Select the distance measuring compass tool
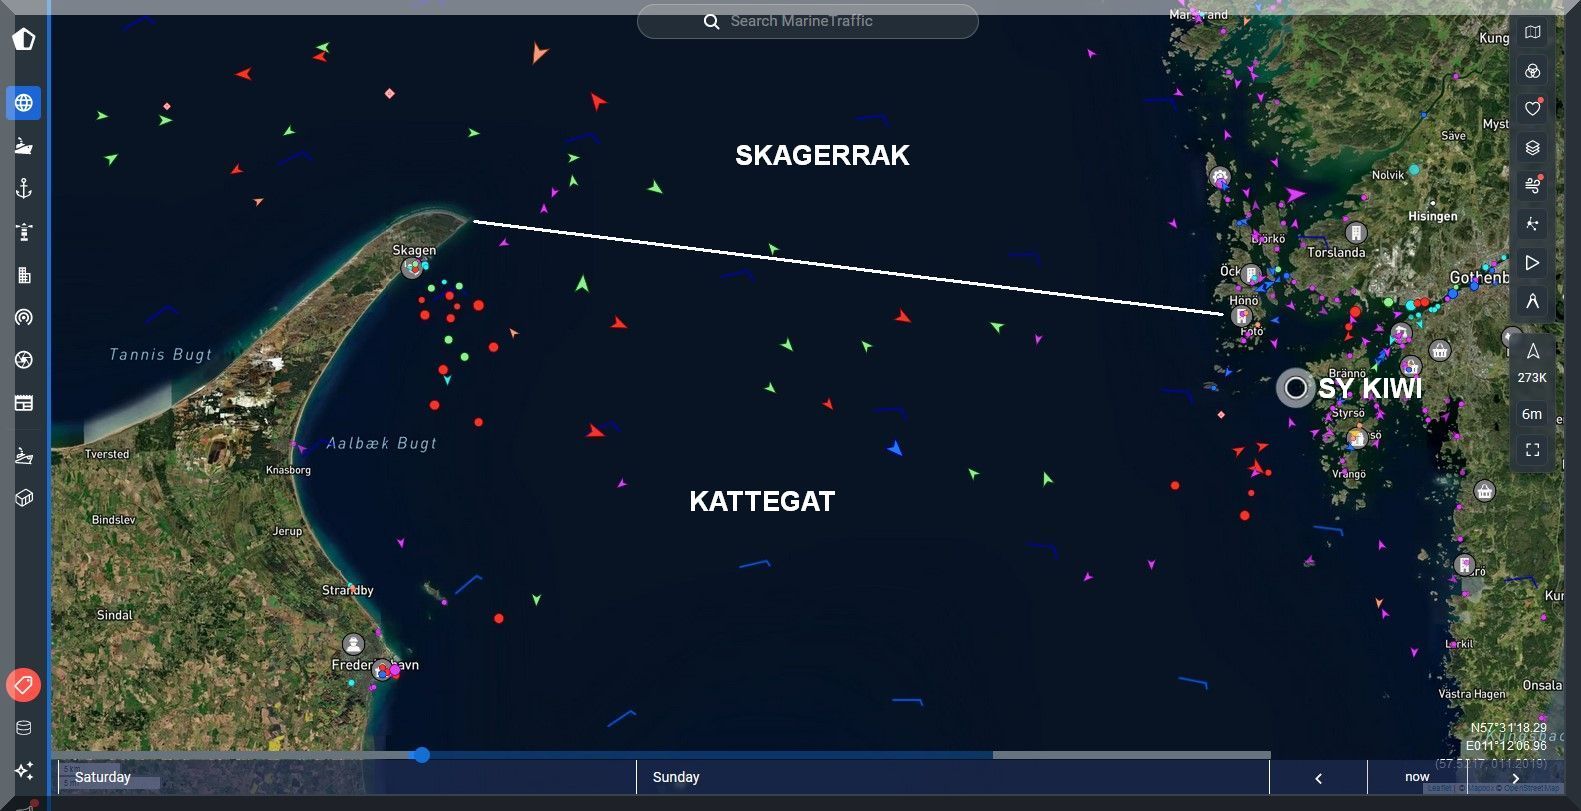 (x=1532, y=301)
